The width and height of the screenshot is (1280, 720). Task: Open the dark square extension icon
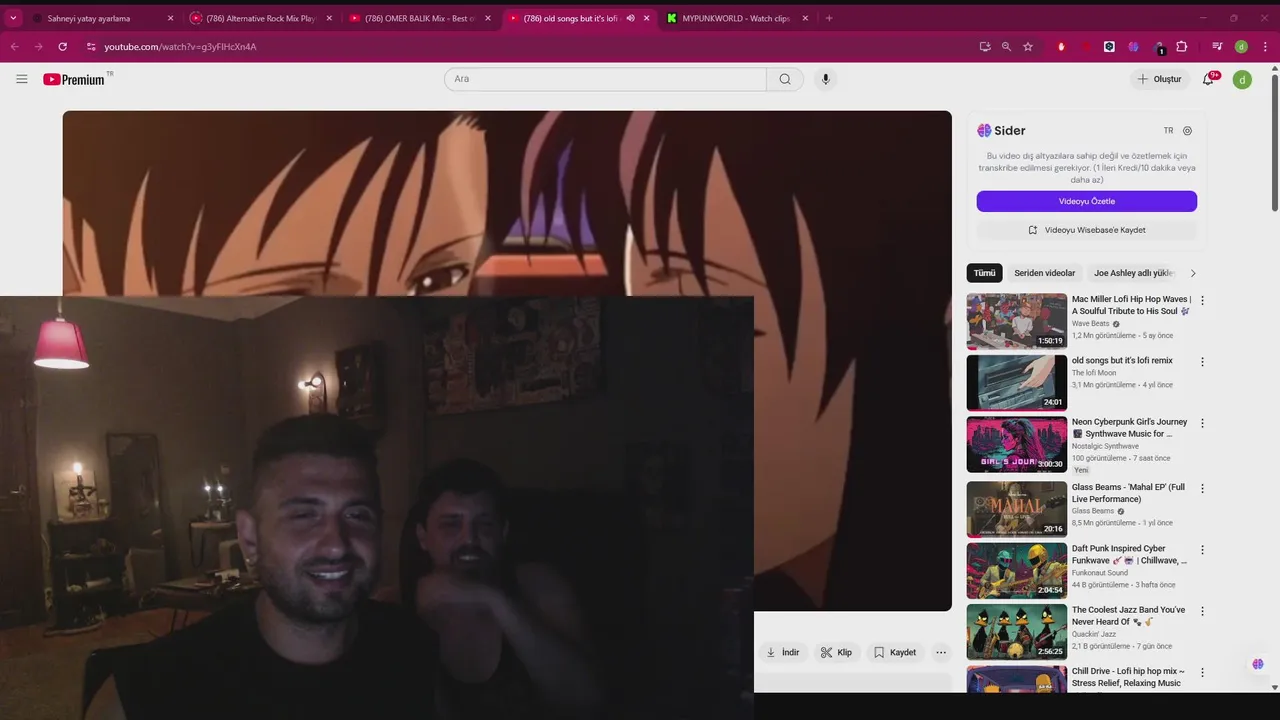tap(1109, 46)
